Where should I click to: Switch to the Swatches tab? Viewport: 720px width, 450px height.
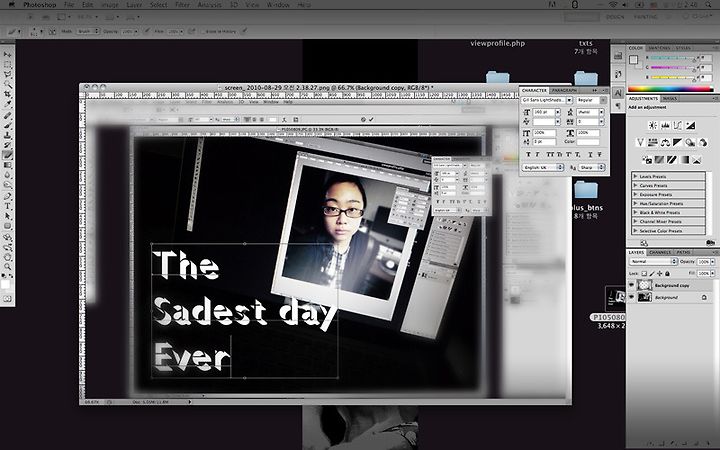(658, 48)
